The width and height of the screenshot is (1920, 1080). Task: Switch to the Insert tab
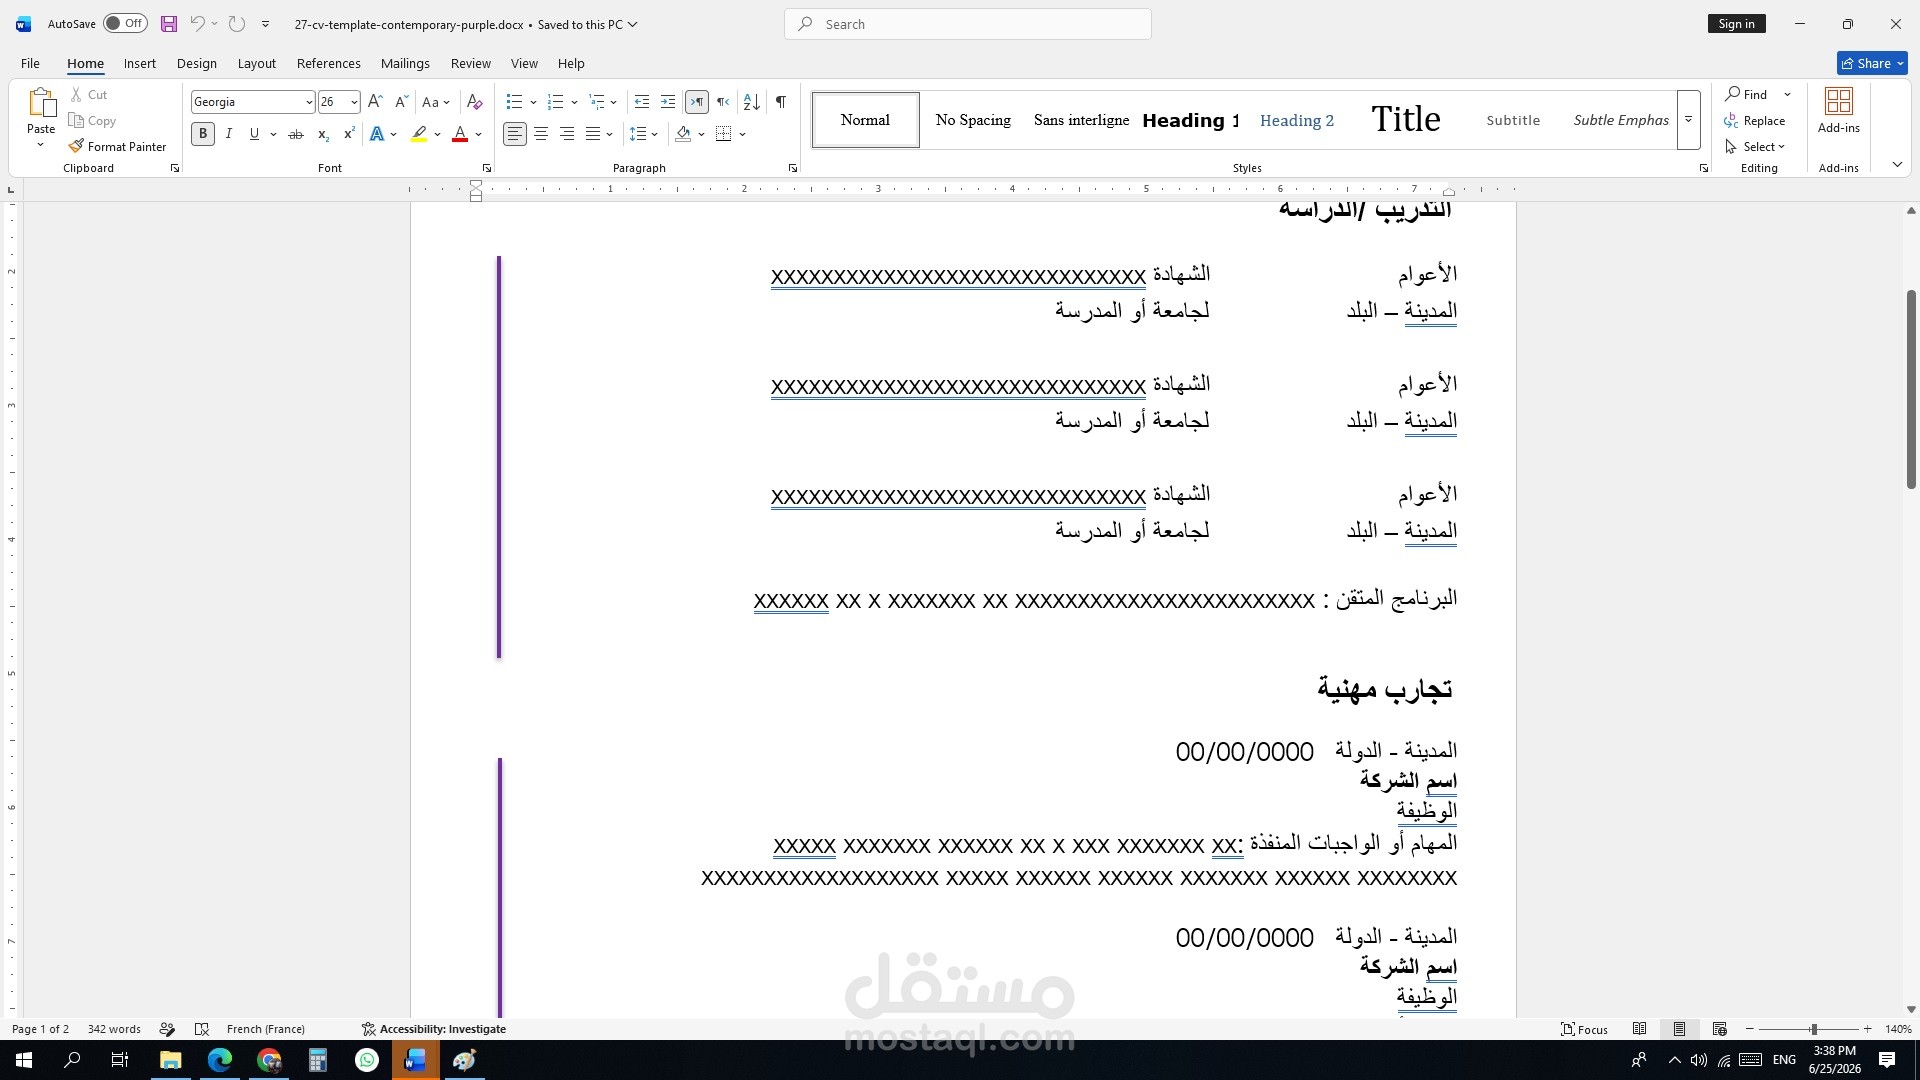coord(140,63)
